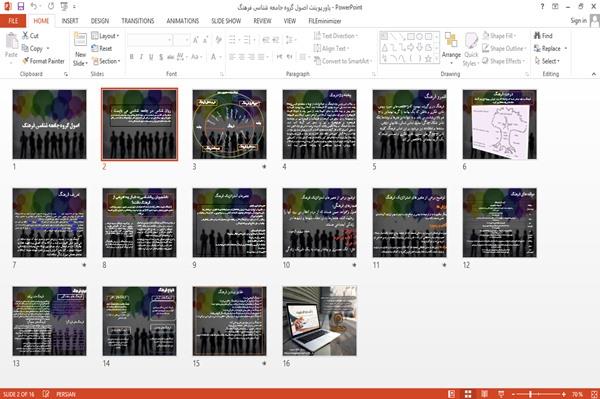Center align text
600x399 pixels.
[241, 57]
